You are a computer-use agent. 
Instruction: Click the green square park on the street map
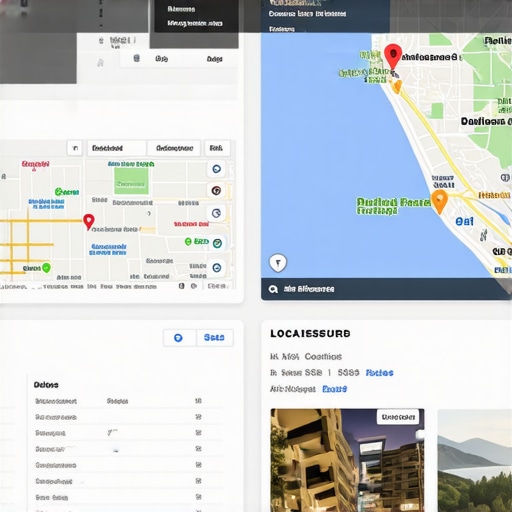click(131, 181)
